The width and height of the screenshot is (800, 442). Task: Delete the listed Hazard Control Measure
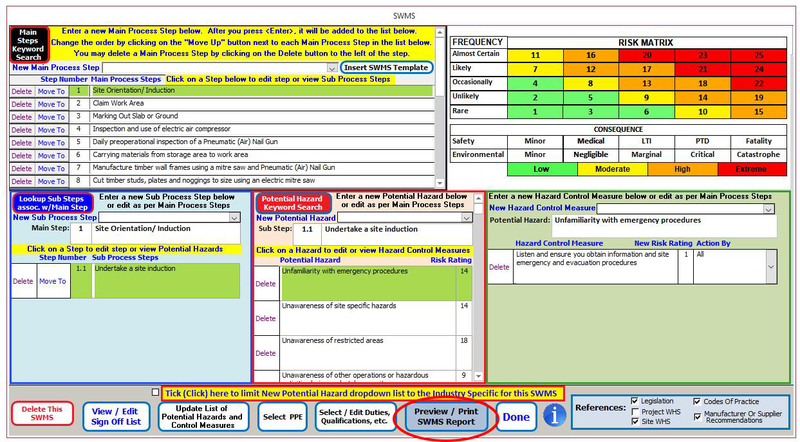[x=499, y=267]
